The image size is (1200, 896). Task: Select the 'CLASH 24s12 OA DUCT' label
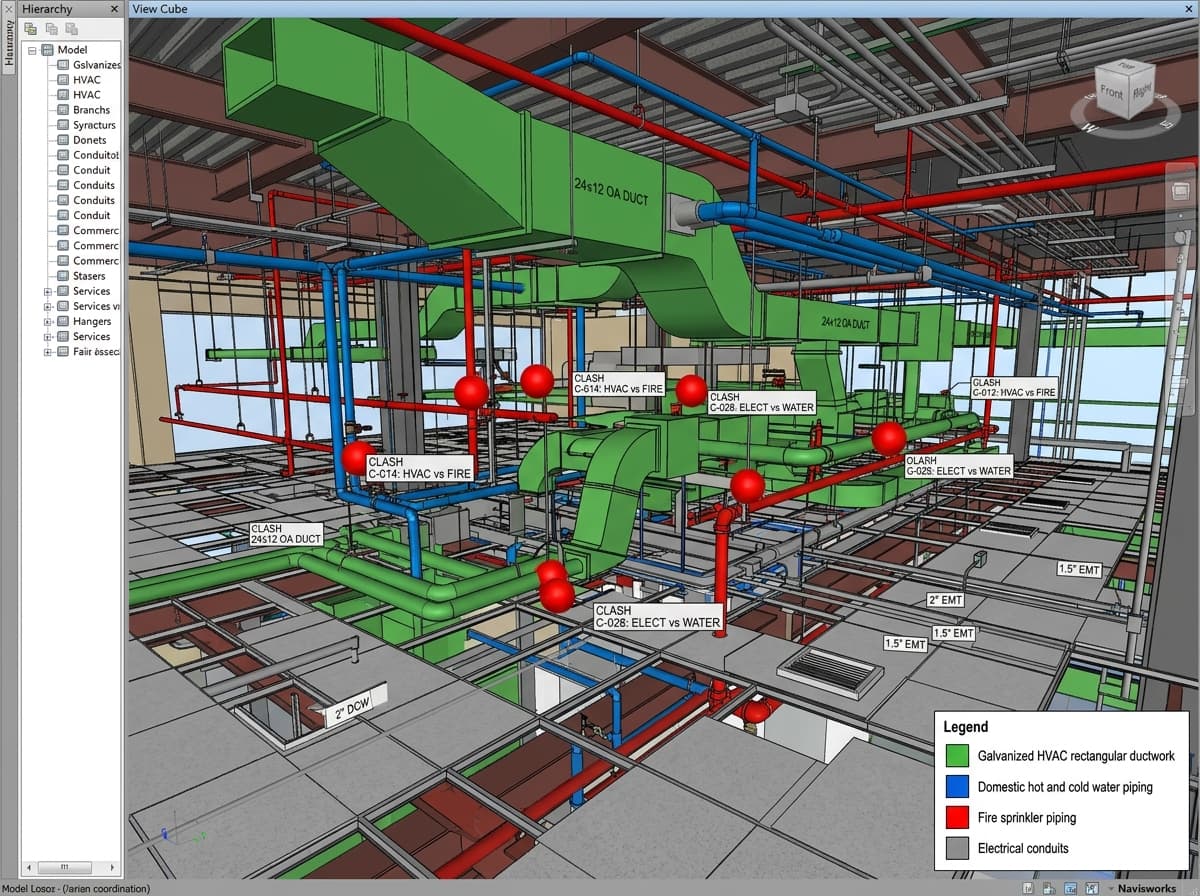(285, 534)
